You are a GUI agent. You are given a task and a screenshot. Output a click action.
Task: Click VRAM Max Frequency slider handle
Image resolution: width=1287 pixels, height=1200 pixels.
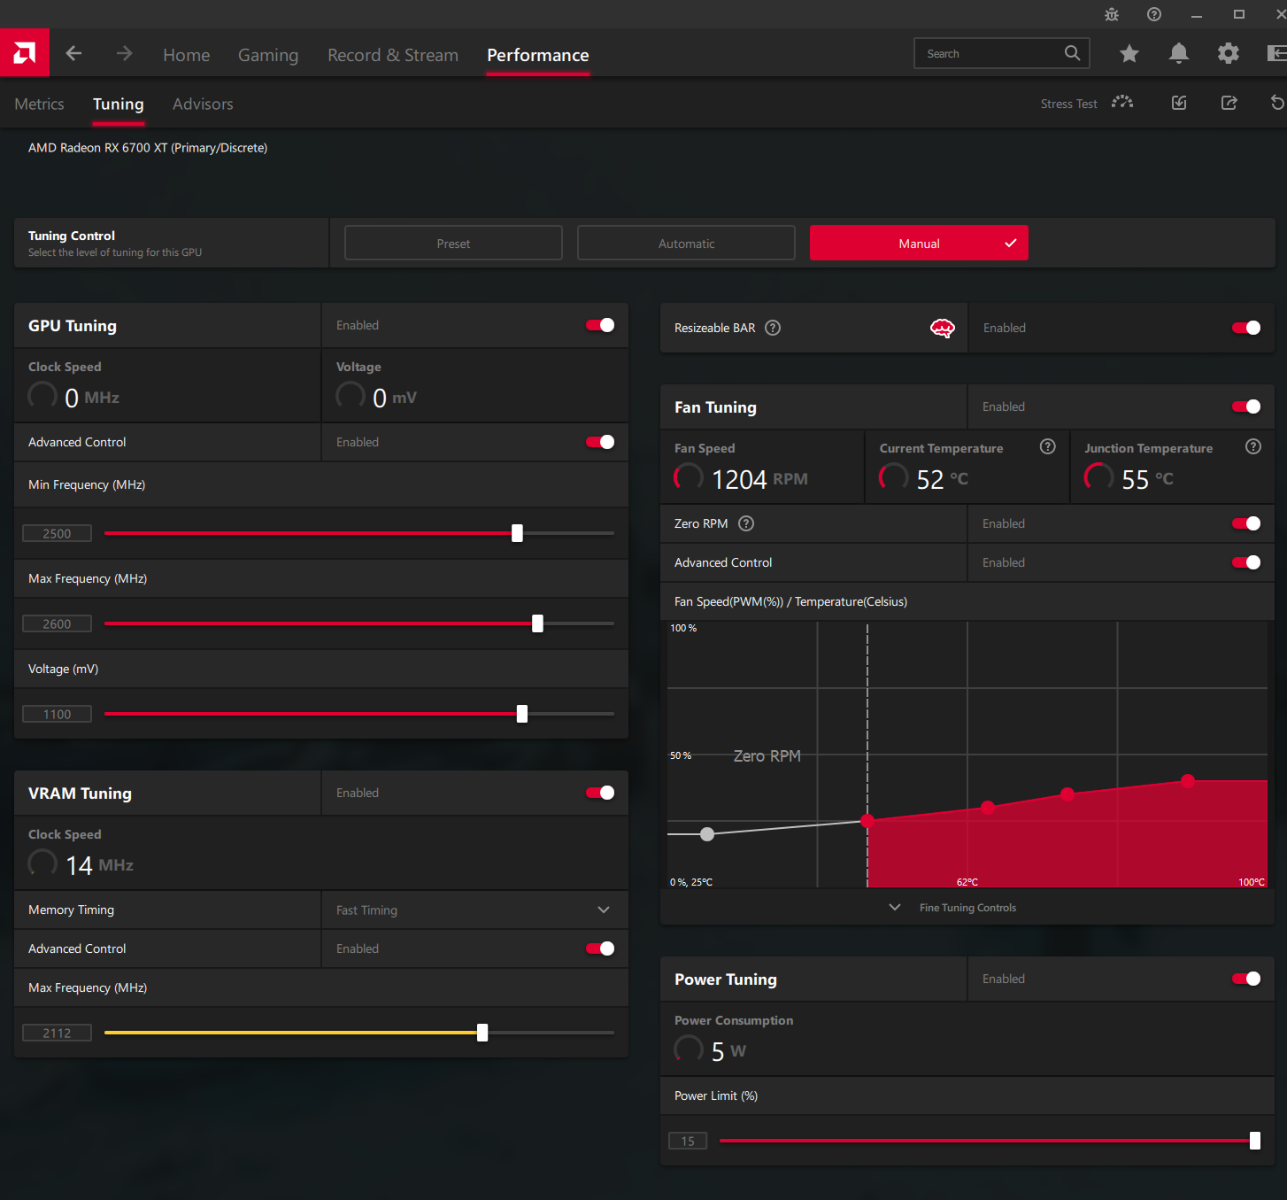coord(483,1033)
